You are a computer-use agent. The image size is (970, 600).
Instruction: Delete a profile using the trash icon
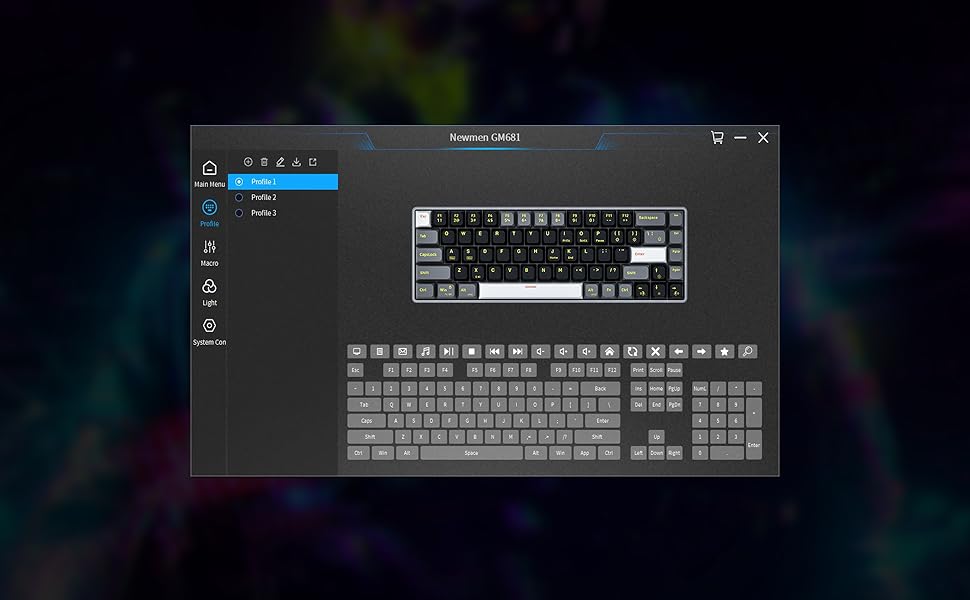coord(264,161)
